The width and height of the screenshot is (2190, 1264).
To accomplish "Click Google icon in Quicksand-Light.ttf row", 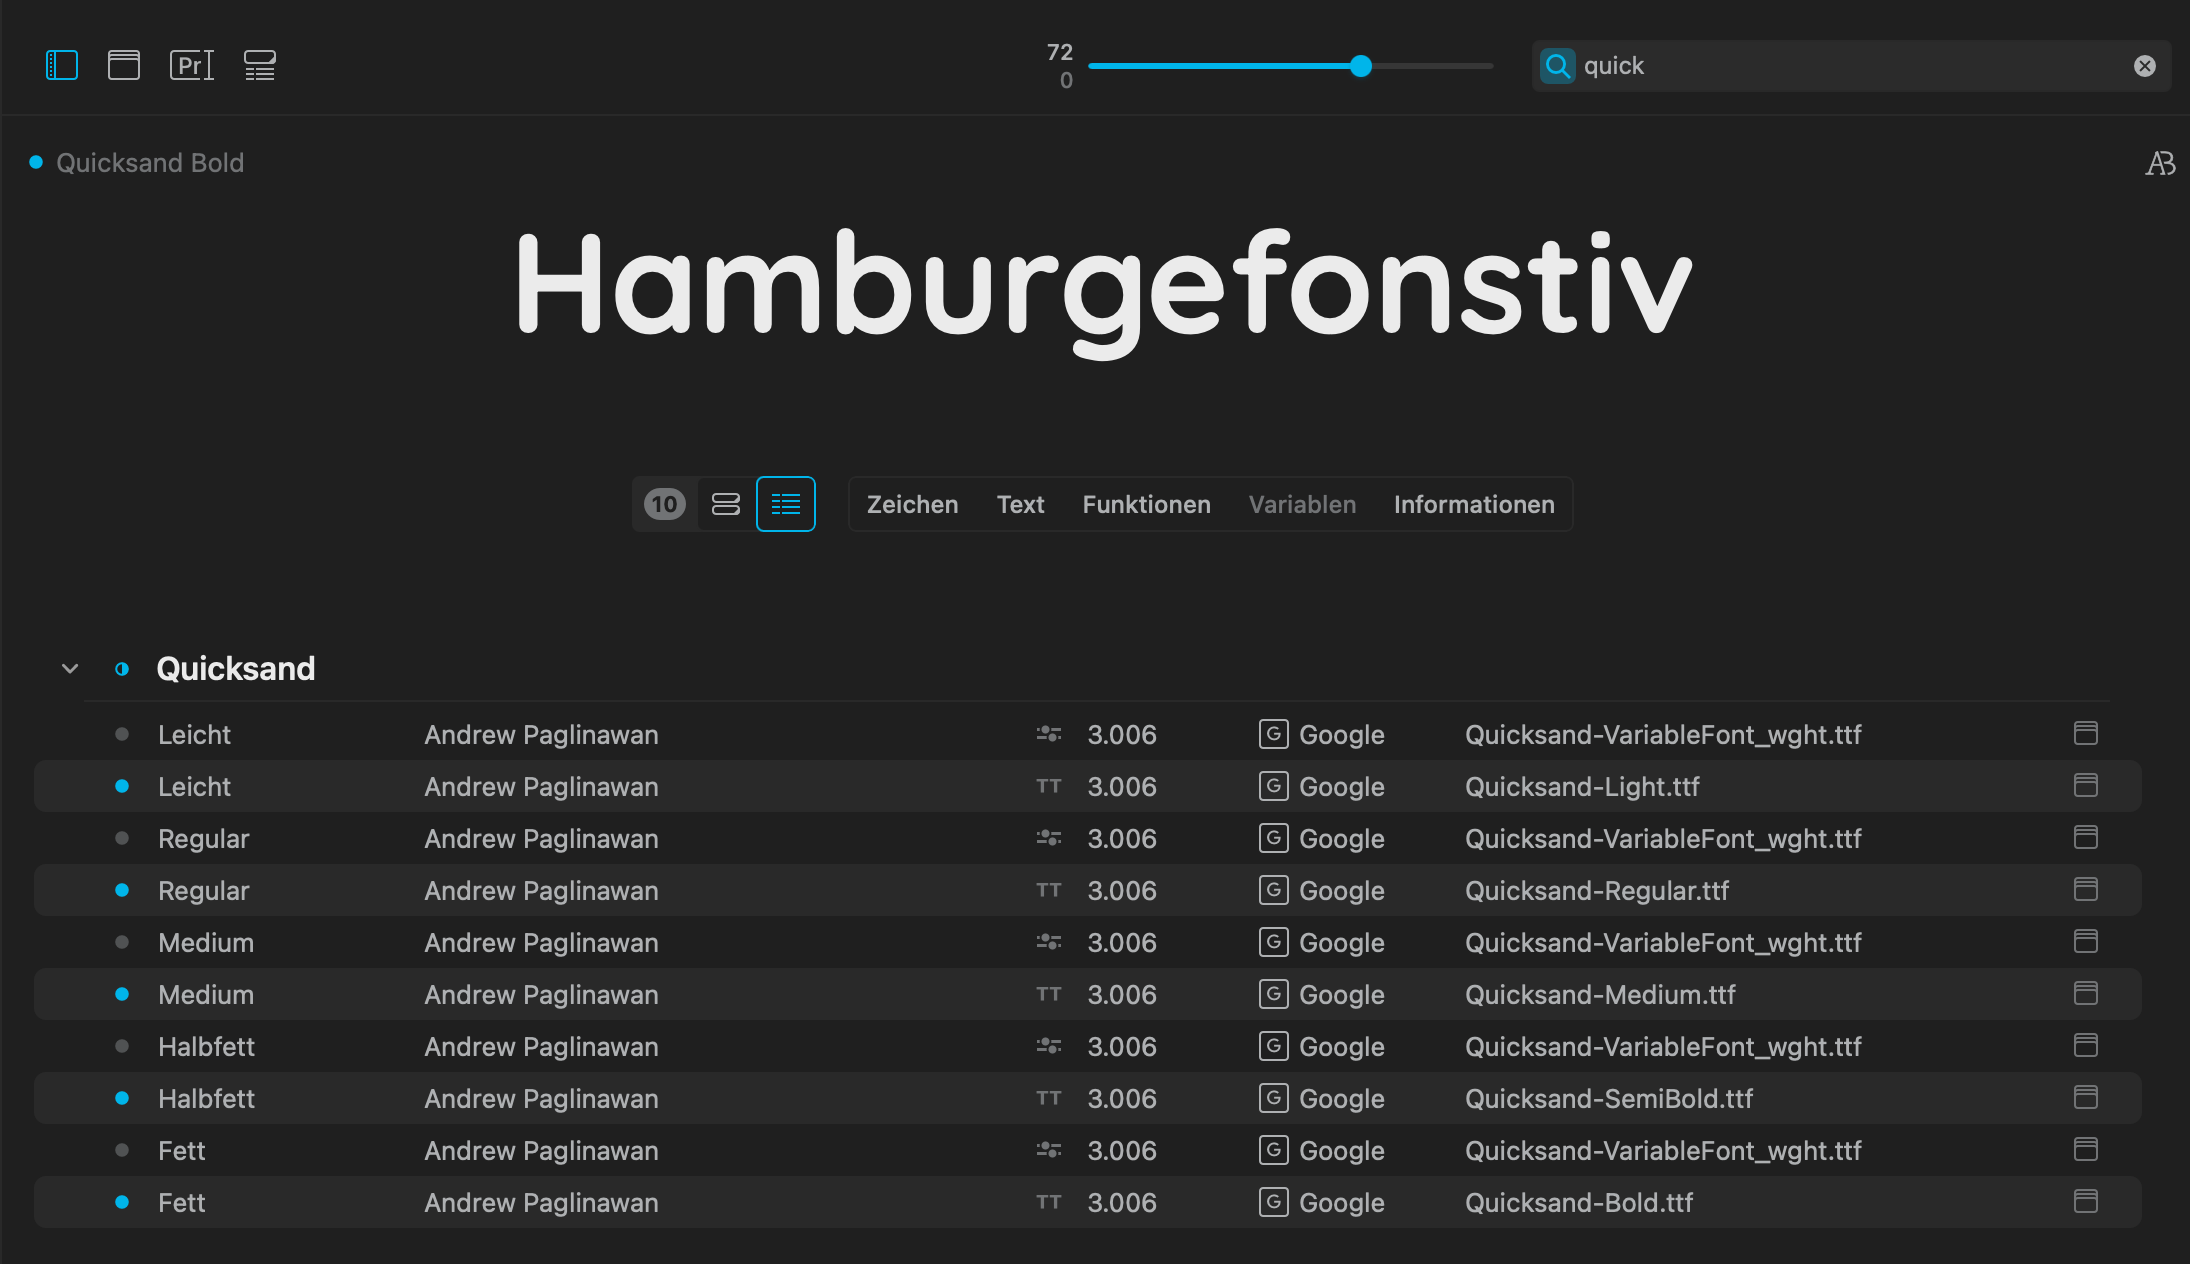I will tap(1273, 786).
